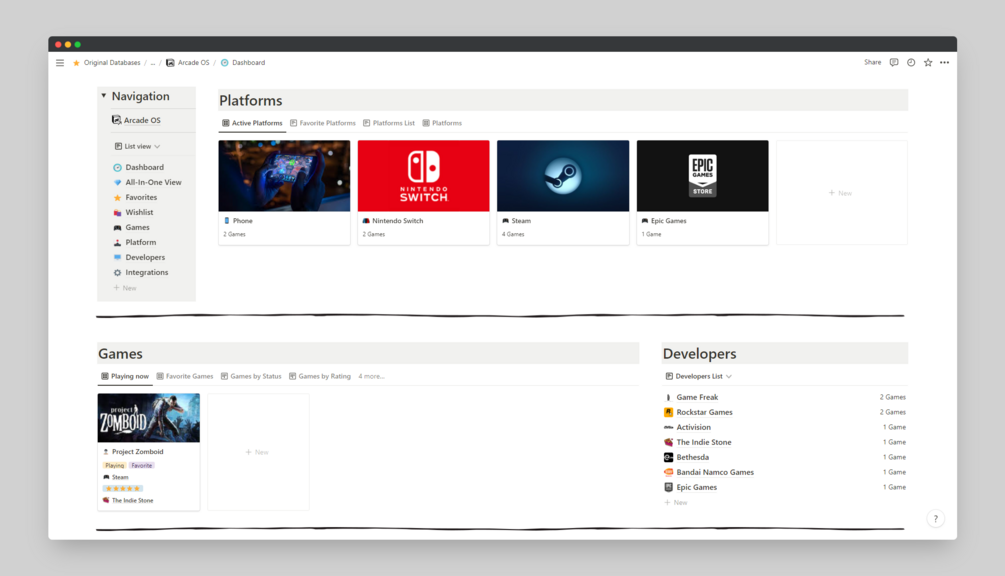Add new game card
This screenshot has height=576, width=1005.
click(258, 452)
